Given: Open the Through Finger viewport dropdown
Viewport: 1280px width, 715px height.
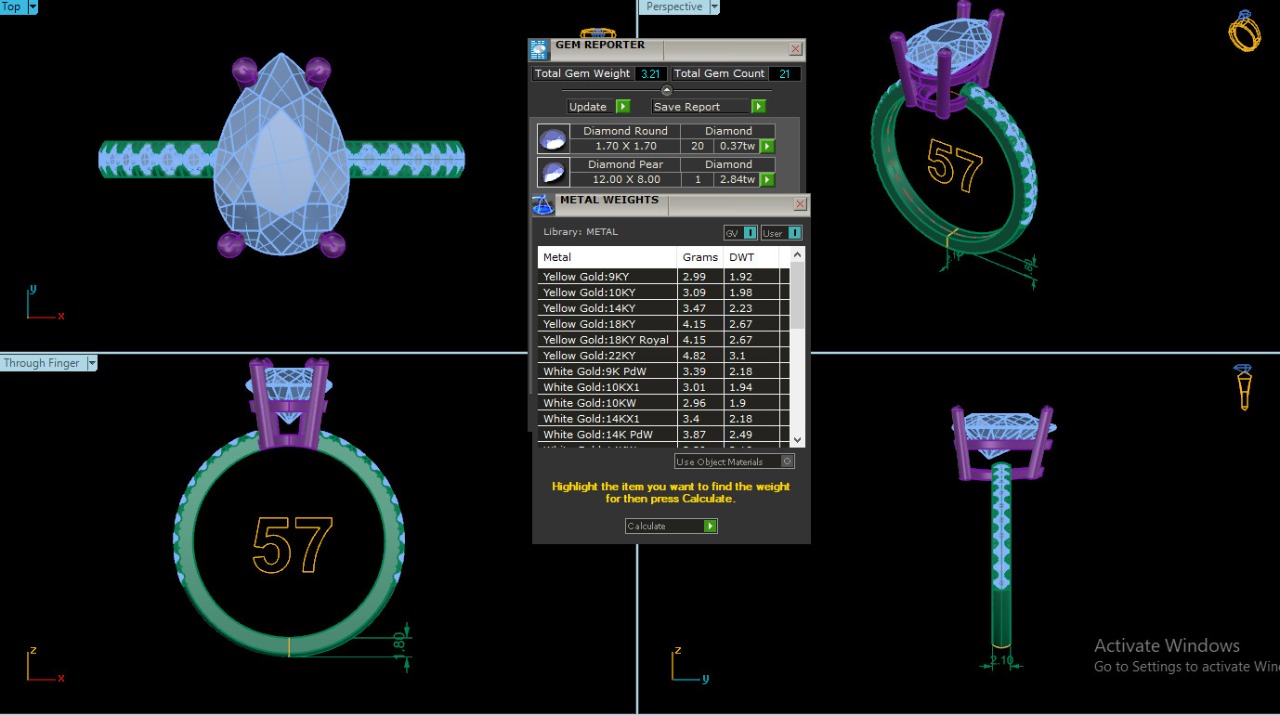Looking at the screenshot, I should 92,363.
